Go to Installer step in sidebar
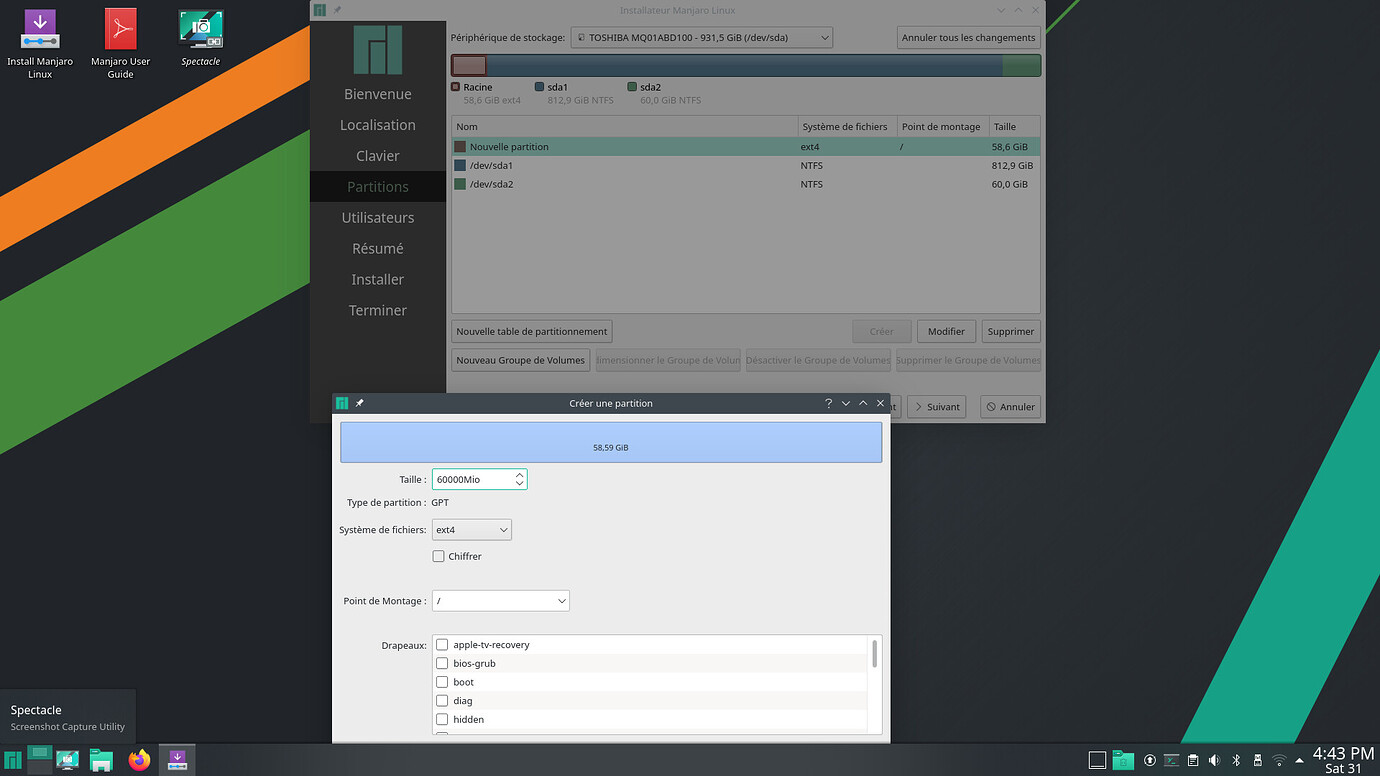 coord(378,280)
